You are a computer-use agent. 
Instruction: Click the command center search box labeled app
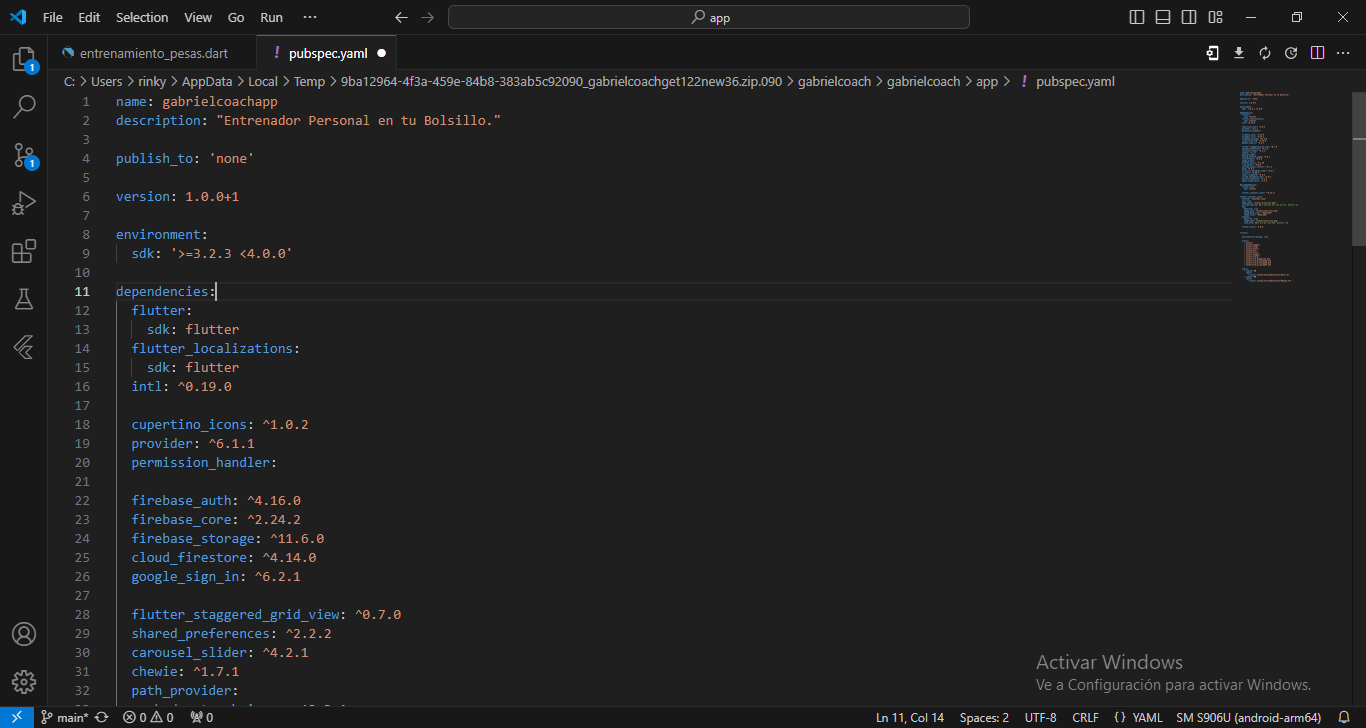point(709,17)
